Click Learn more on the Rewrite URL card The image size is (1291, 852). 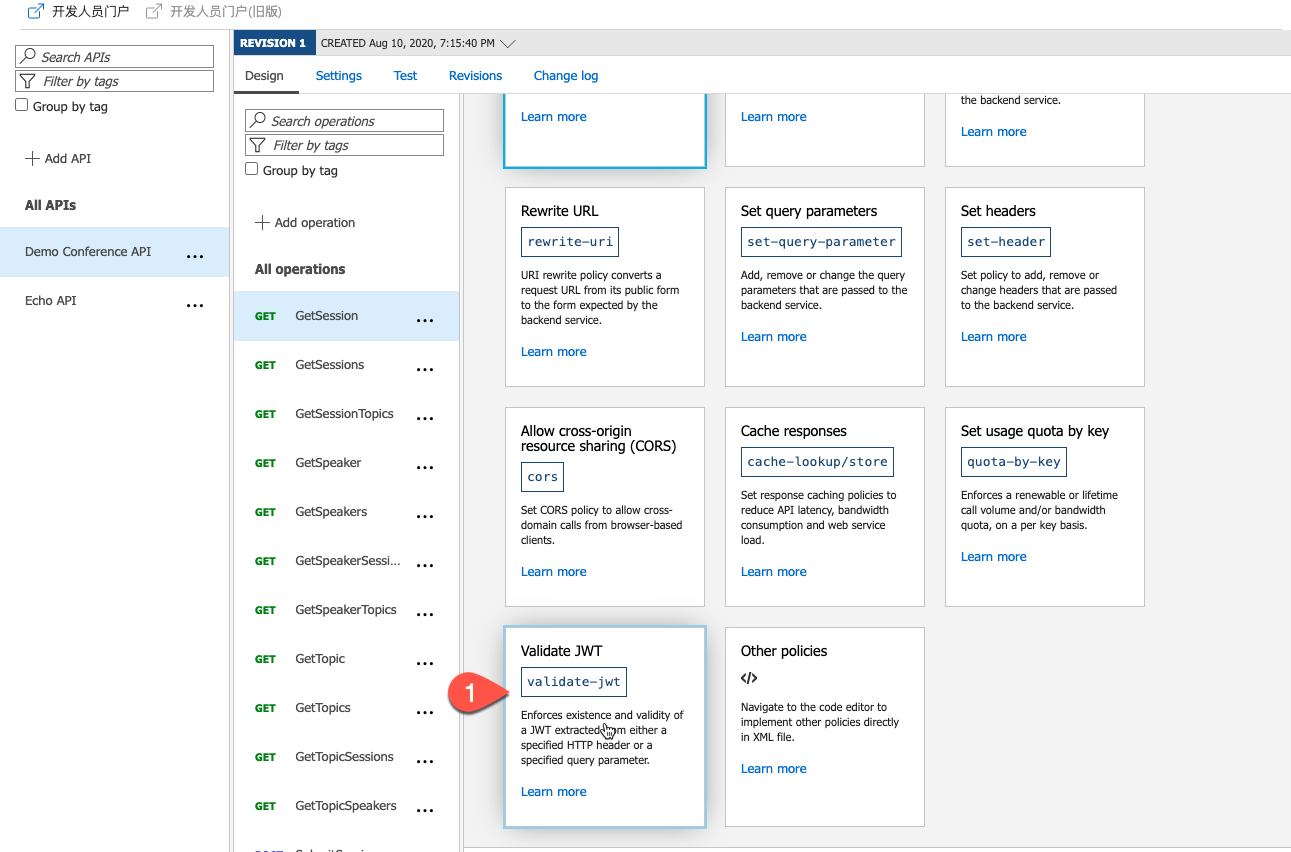[553, 351]
